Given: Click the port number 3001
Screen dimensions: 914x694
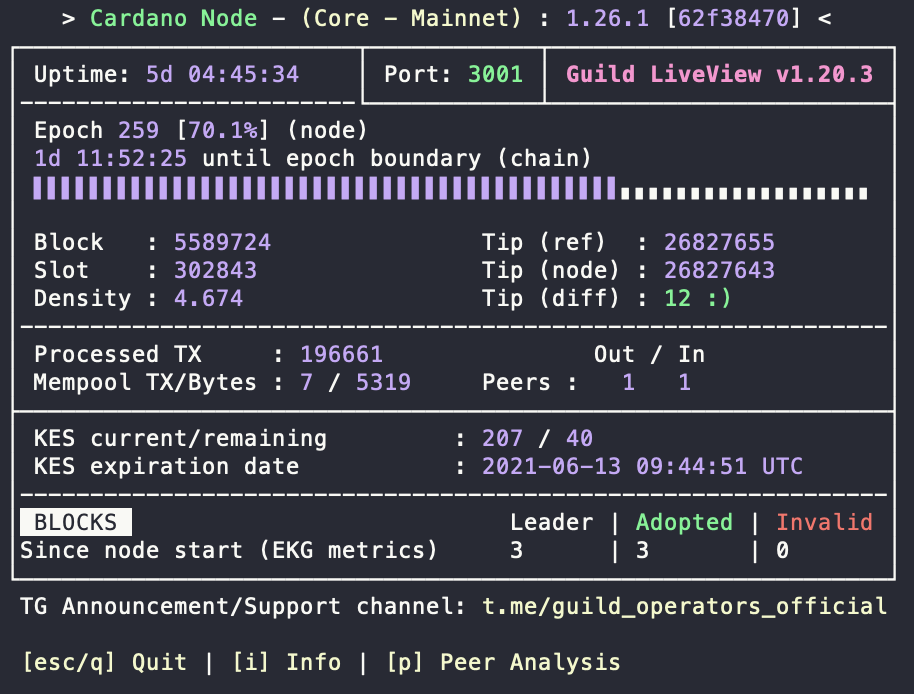Looking at the screenshot, I should (495, 75).
